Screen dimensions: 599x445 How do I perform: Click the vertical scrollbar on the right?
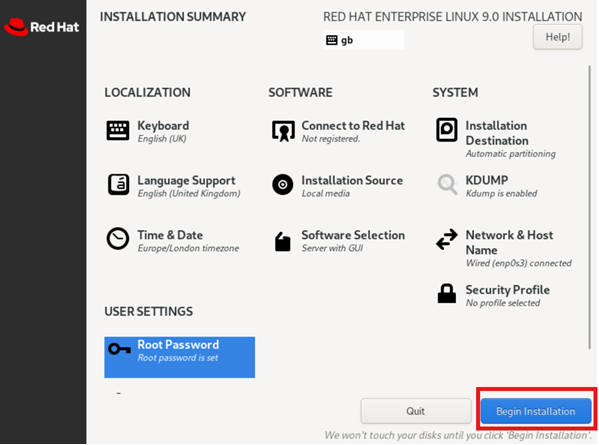(x=589, y=207)
